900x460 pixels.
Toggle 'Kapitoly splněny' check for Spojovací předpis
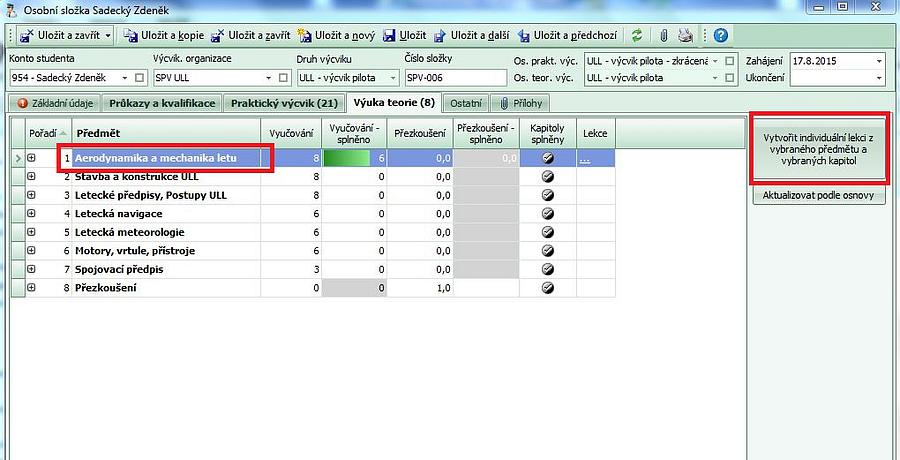(x=547, y=270)
